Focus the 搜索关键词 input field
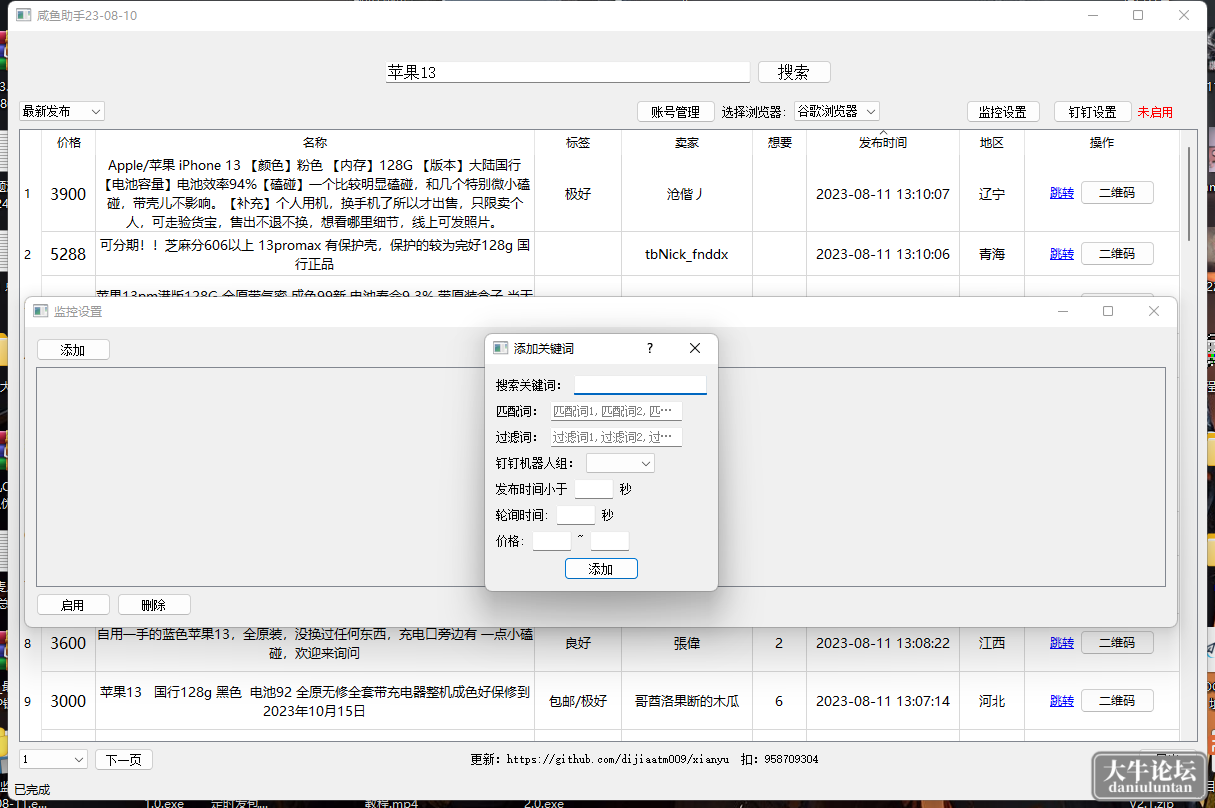1215x808 pixels. 640,385
